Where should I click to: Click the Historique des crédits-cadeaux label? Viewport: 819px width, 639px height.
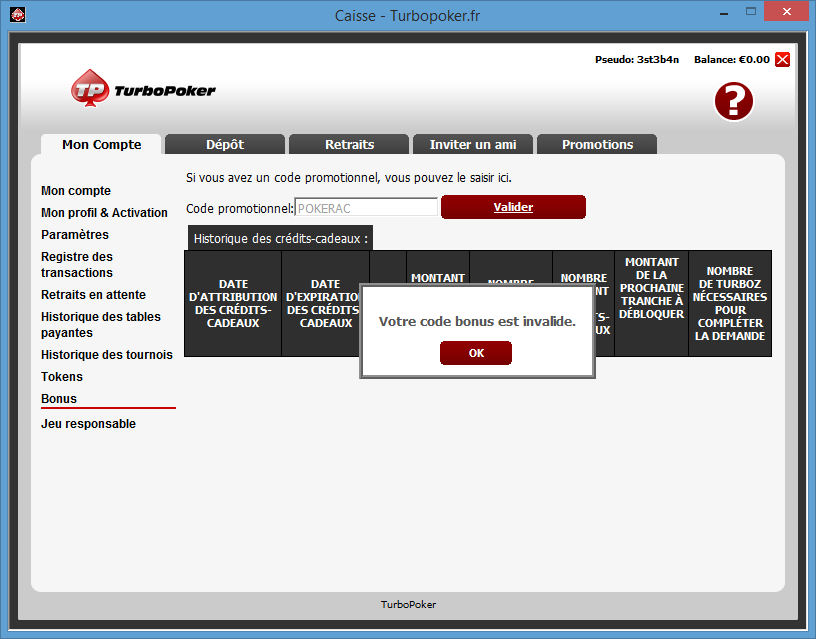click(x=280, y=239)
